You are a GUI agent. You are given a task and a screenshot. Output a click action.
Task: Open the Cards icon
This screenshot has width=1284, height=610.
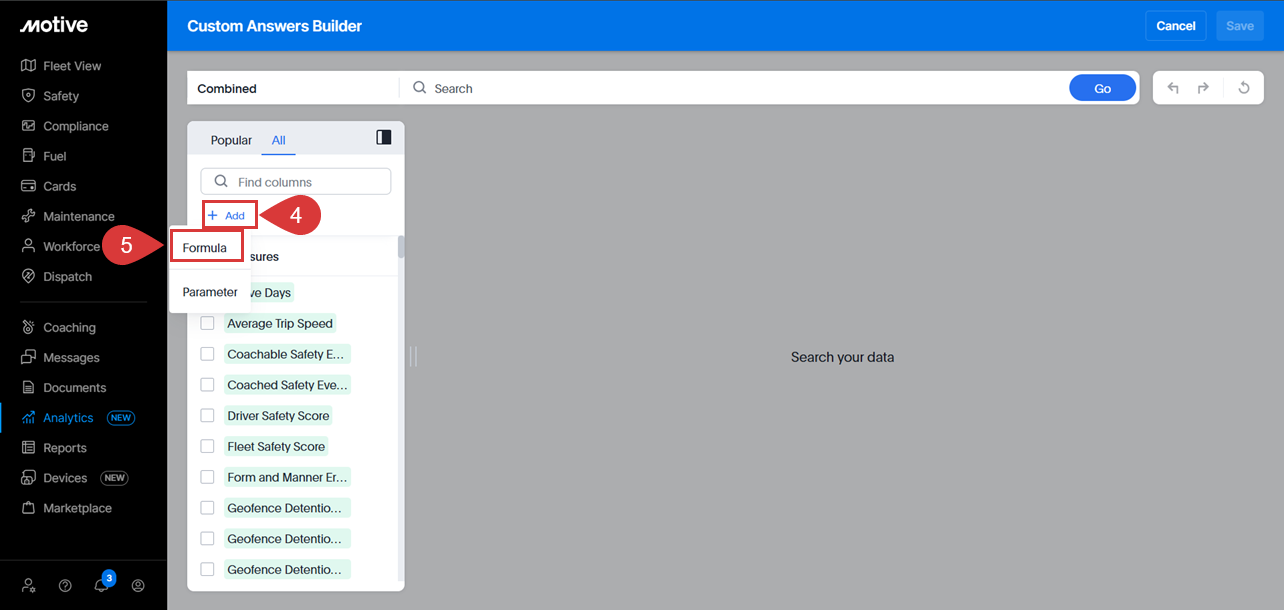29,186
